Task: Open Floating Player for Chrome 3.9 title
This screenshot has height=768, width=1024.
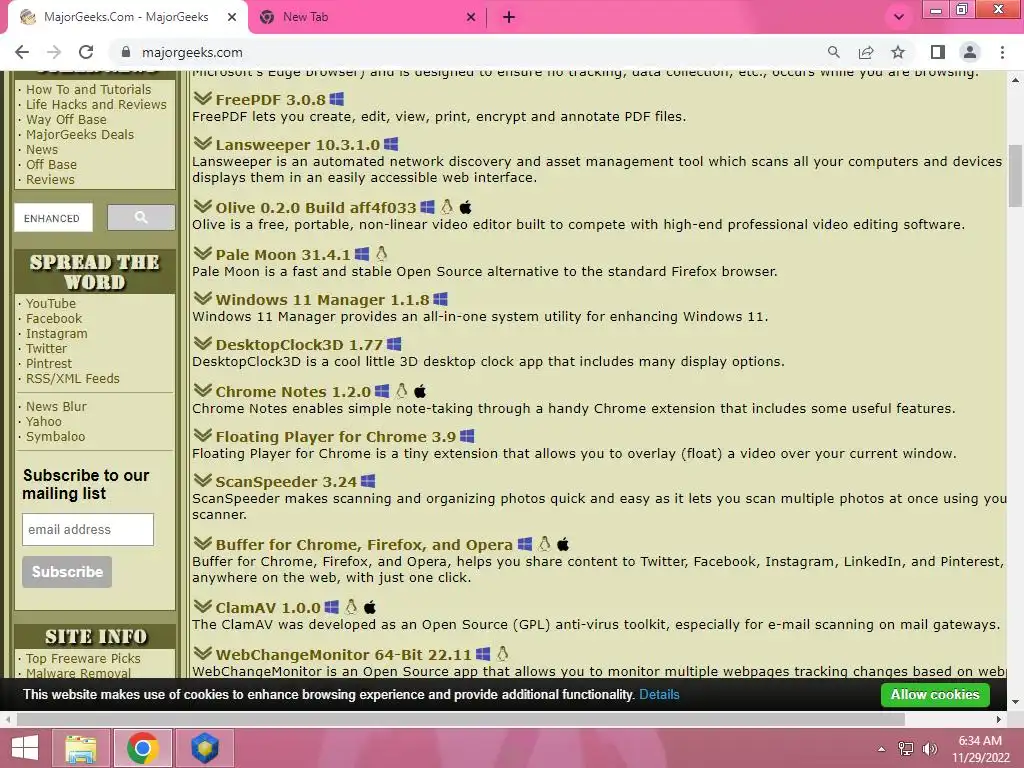Action: tap(336, 437)
